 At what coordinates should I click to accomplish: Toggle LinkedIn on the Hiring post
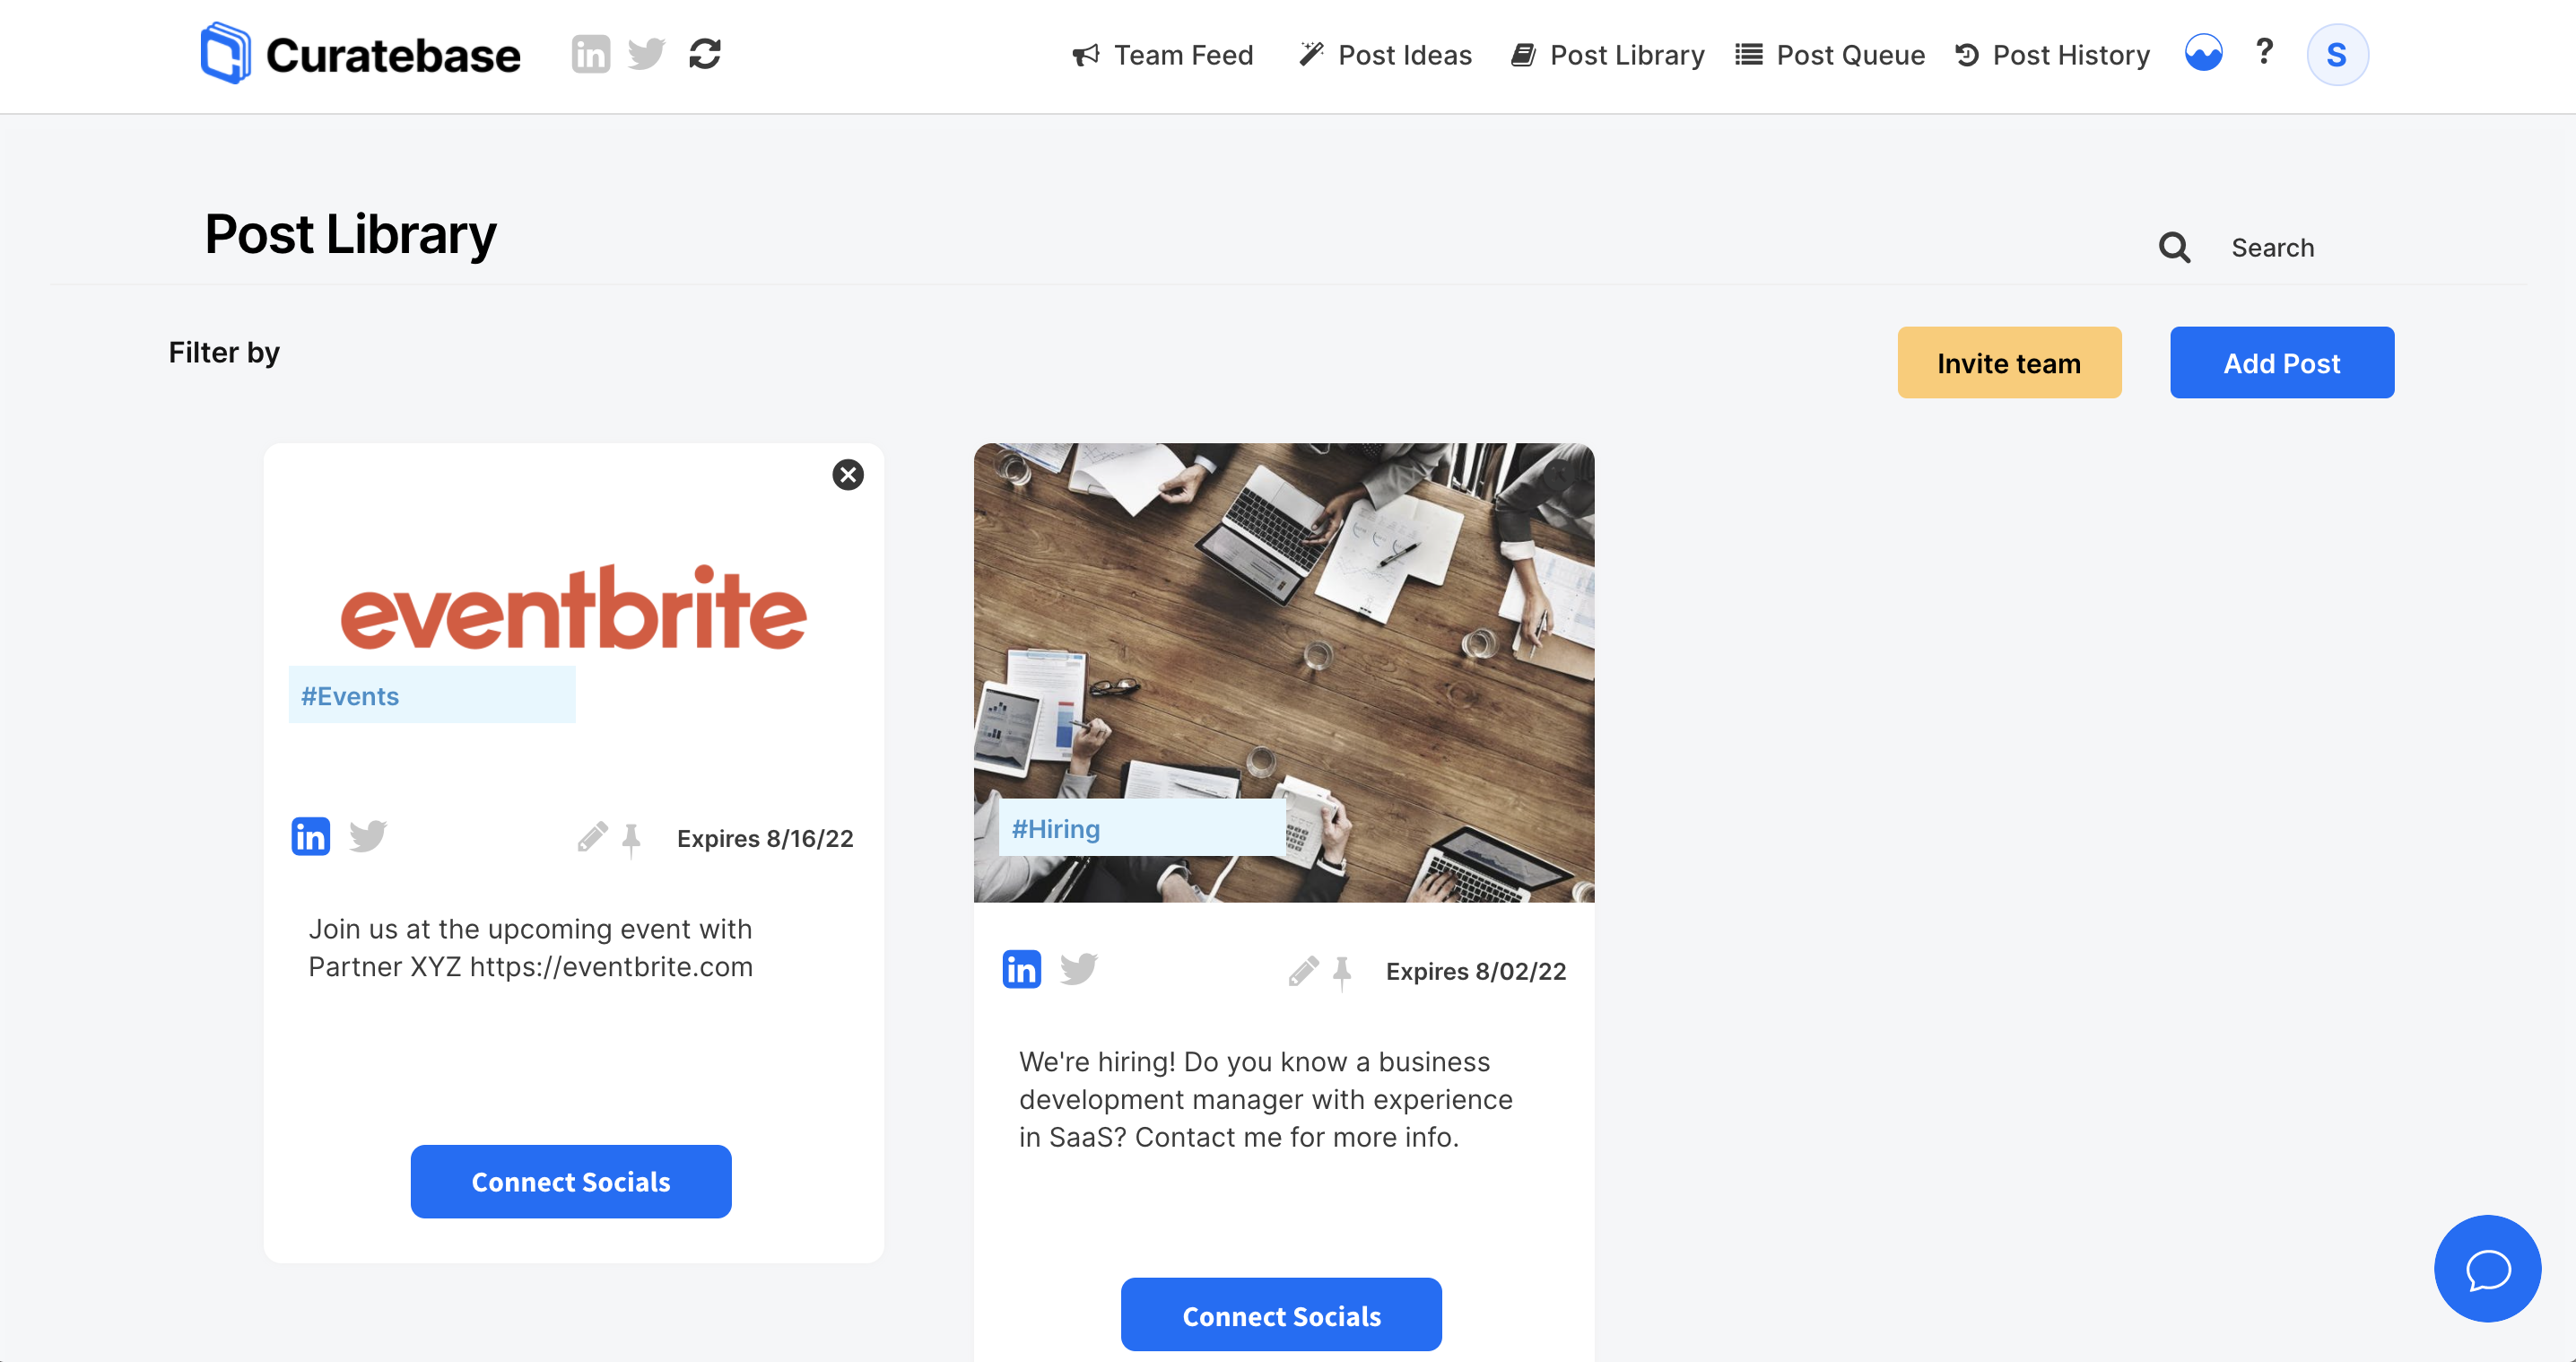1021,969
